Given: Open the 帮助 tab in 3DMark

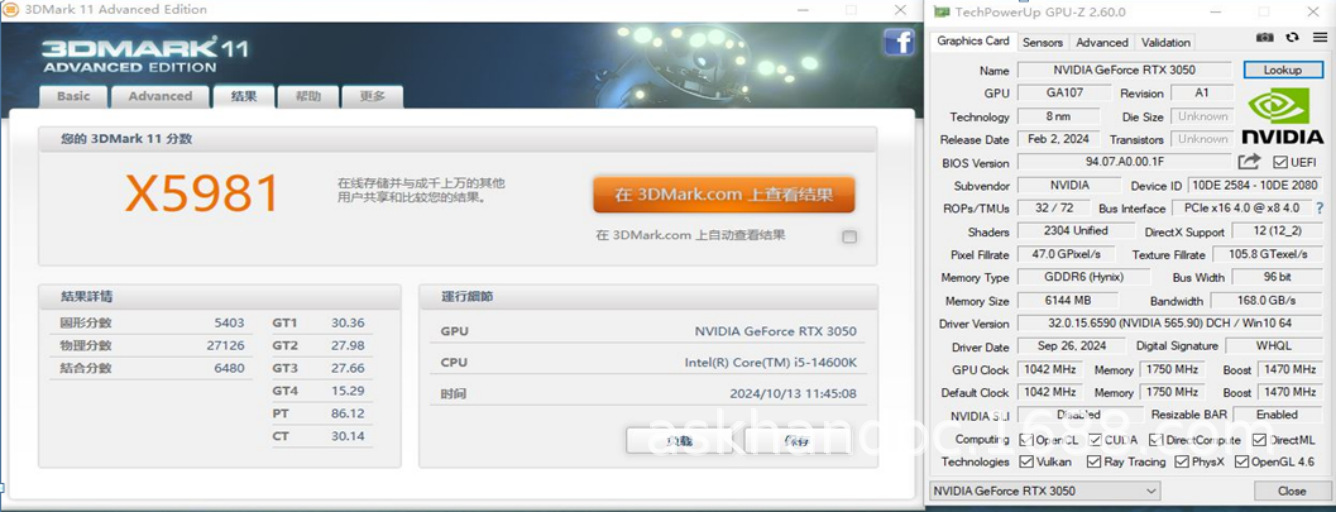Looking at the screenshot, I should coord(308,96).
